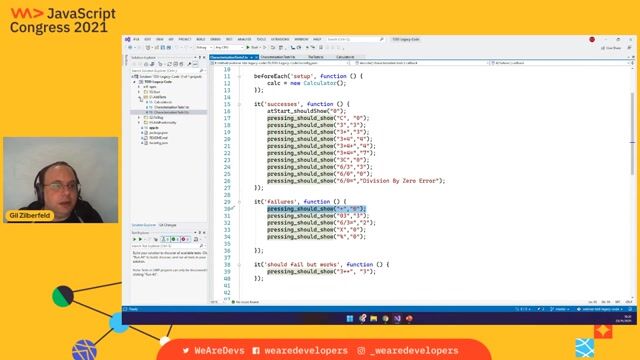Click the red account avatar icon
Image resolution: width=640 pixels, height=360 pixels.
click(x=592, y=40)
